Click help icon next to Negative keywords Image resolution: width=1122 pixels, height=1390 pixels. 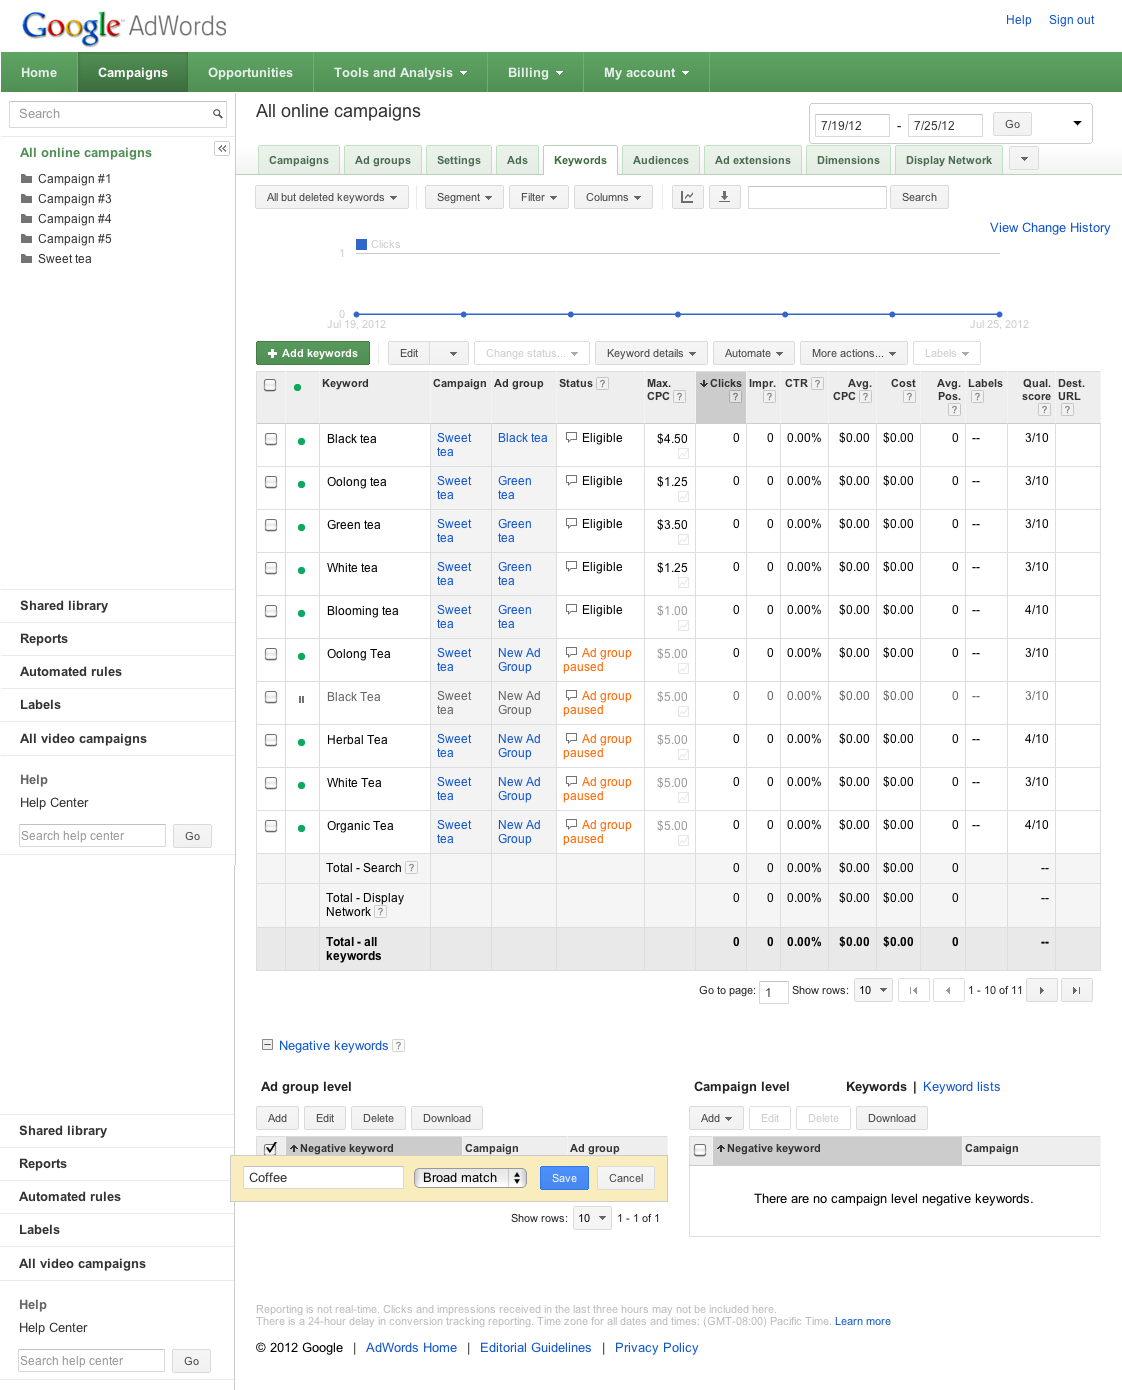(398, 1046)
